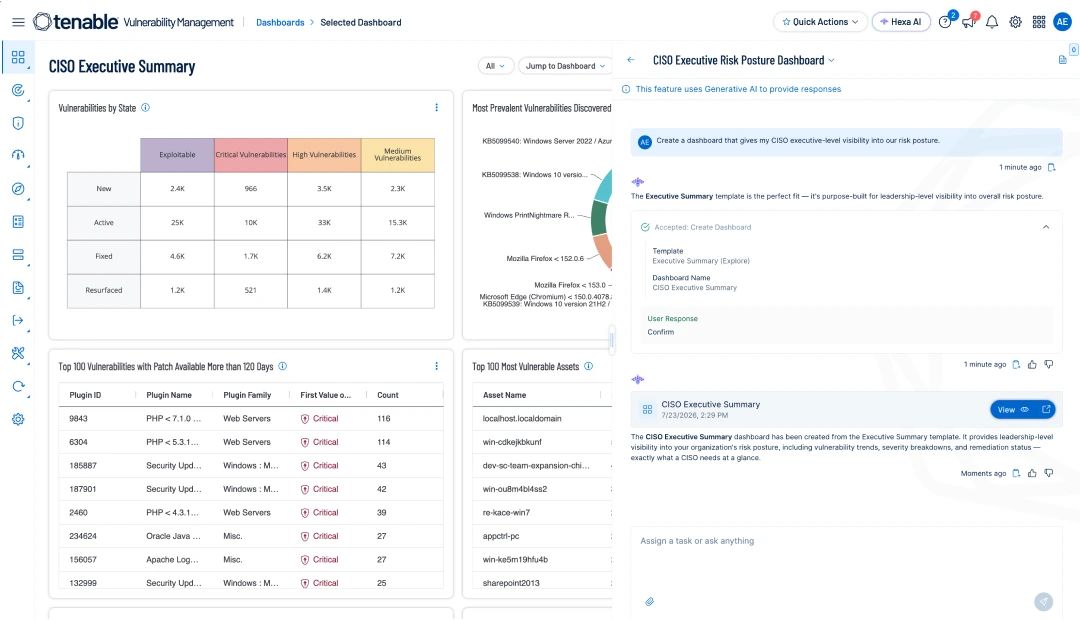Open the settings gear at sidebar bottom

(18, 419)
